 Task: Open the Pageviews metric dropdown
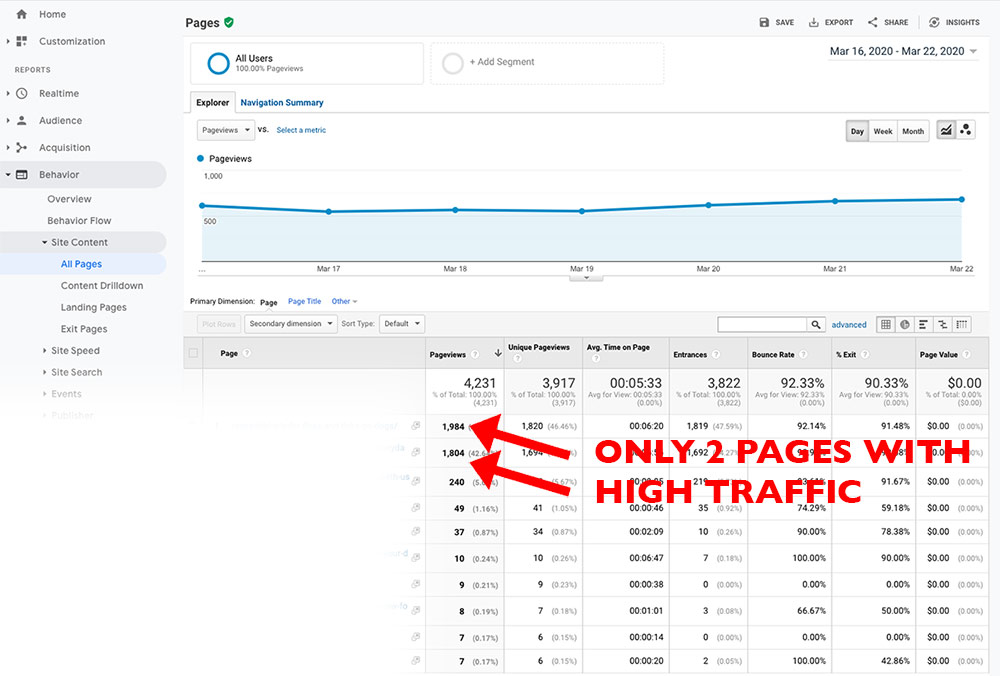226,130
